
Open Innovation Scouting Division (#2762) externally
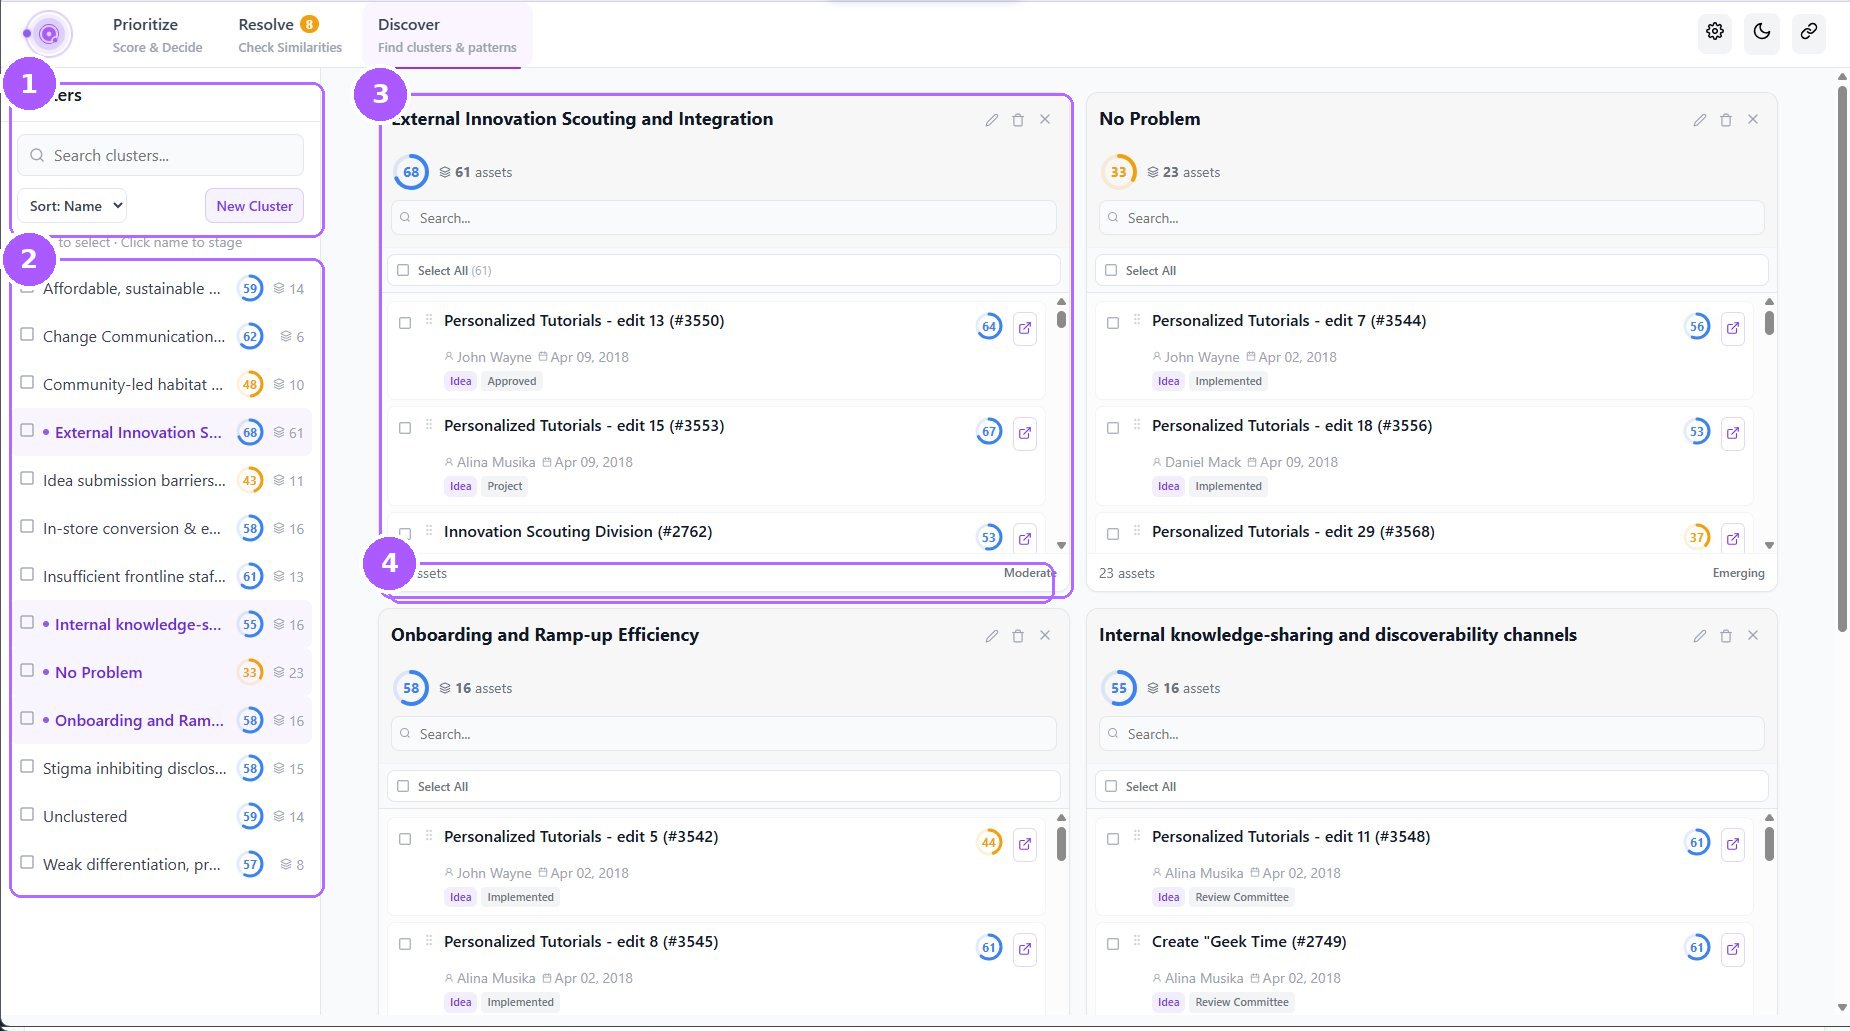pyautogui.click(x=1025, y=538)
